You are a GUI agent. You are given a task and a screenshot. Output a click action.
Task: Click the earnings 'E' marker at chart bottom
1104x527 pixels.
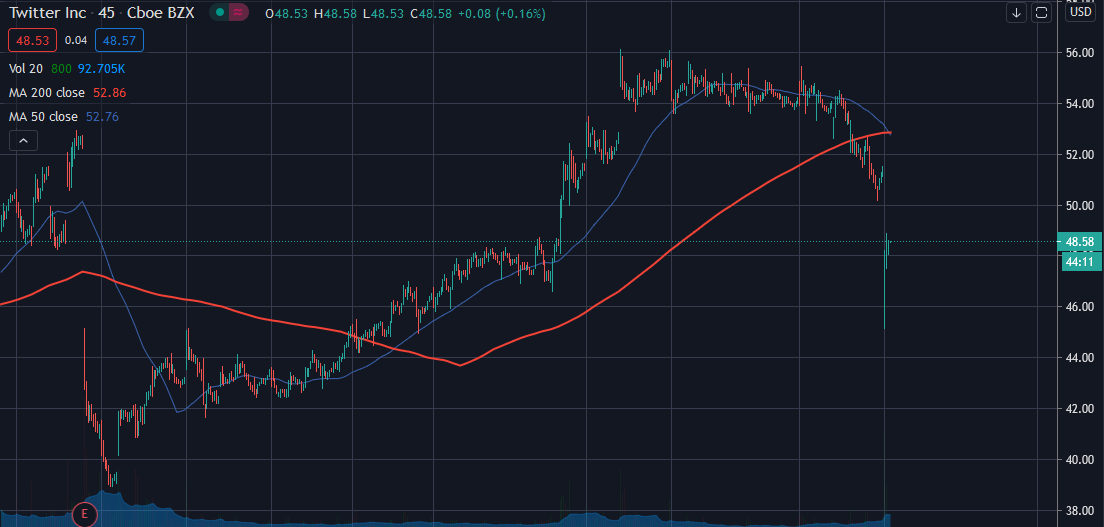(85, 515)
